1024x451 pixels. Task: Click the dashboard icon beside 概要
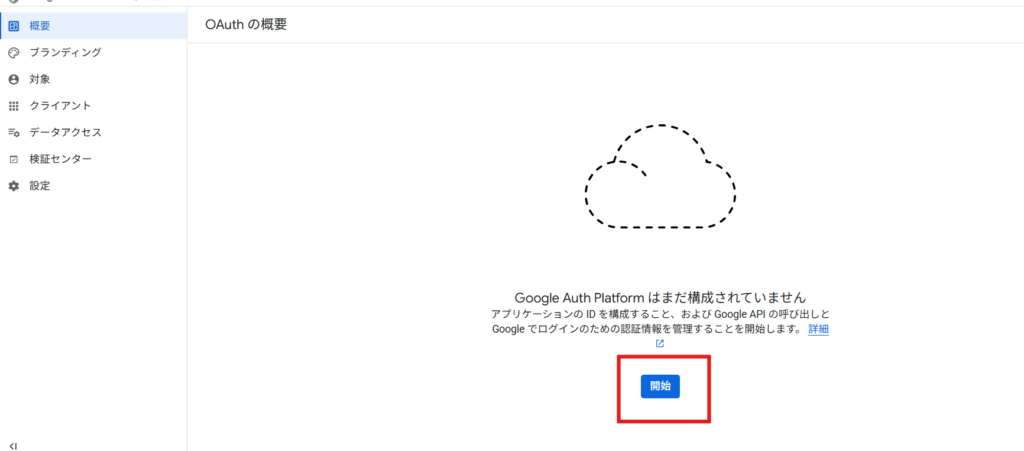13,25
